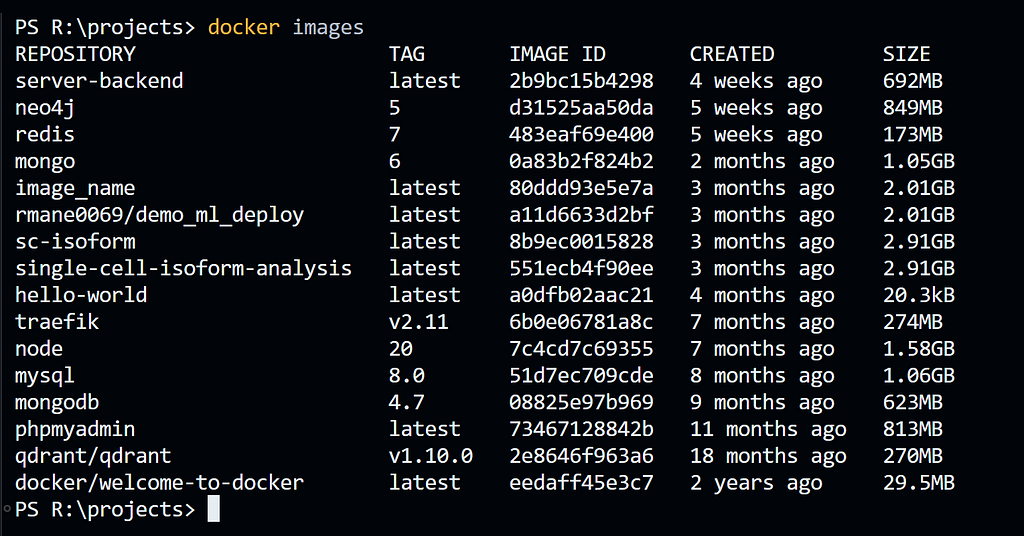Viewport: 1024px width, 536px height.
Task: Select image ID 0a83b2f824b2
Action: coord(581,161)
